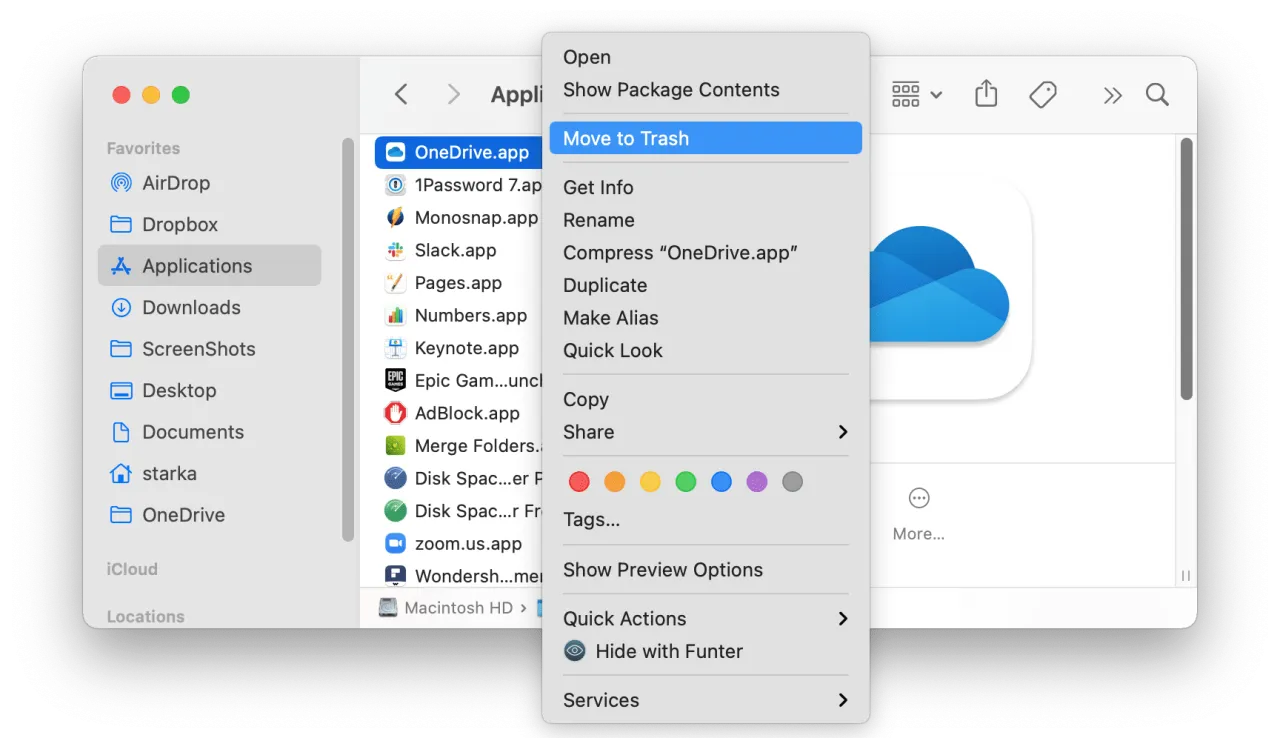Click the Tags icon in the toolbar
This screenshot has height=738, width=1280.
(1043, 93)
